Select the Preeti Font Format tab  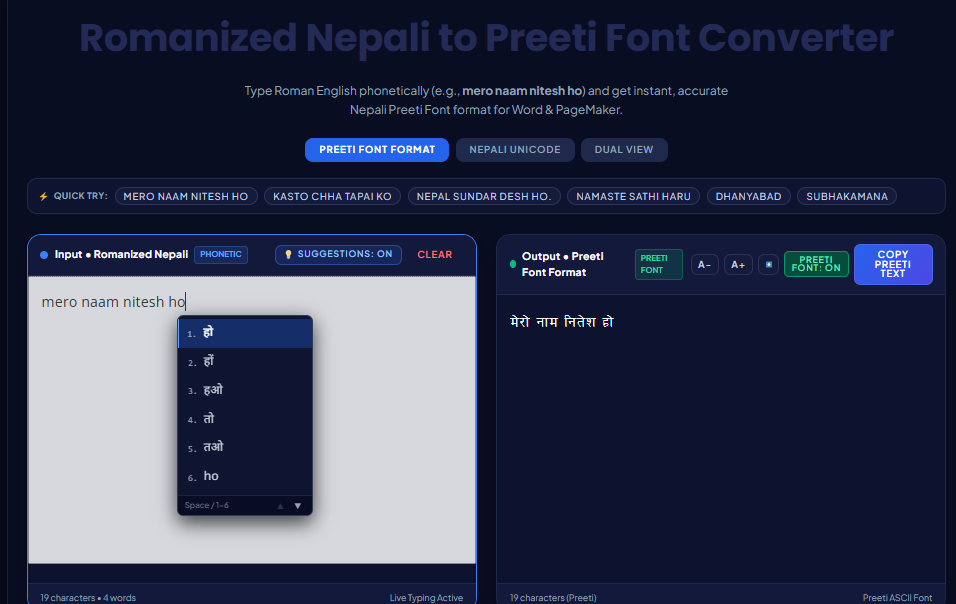tap(377, 150)
